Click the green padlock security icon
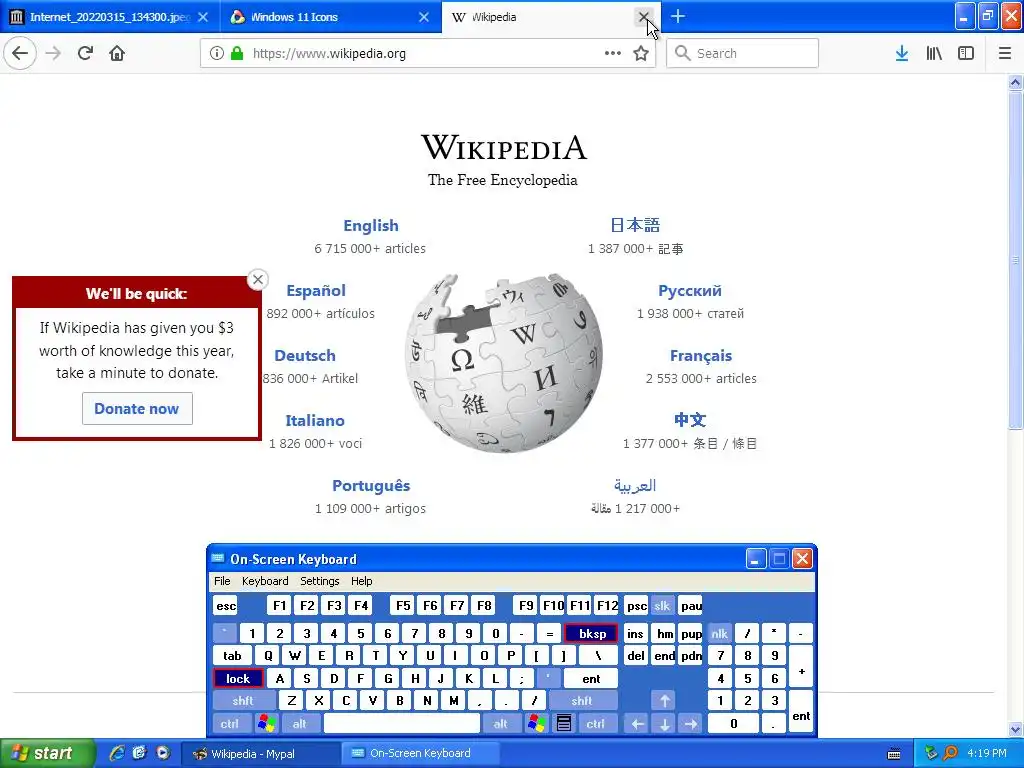This screenshot has height=768, width=1024. [237, 53]
